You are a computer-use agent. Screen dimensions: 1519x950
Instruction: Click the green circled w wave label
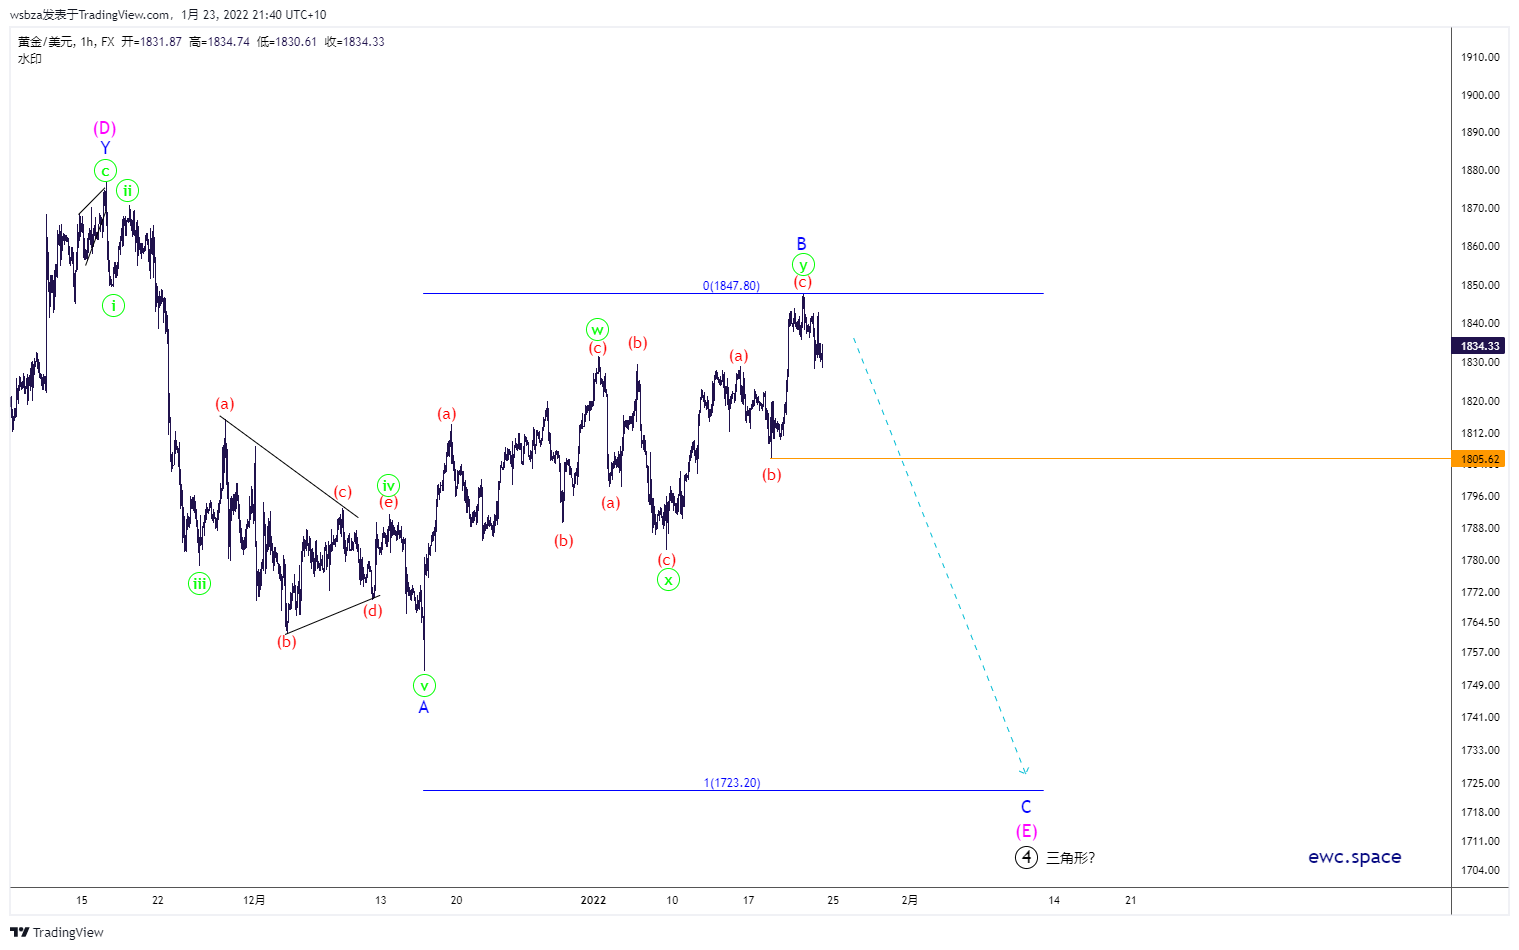[x=597, y=330]
